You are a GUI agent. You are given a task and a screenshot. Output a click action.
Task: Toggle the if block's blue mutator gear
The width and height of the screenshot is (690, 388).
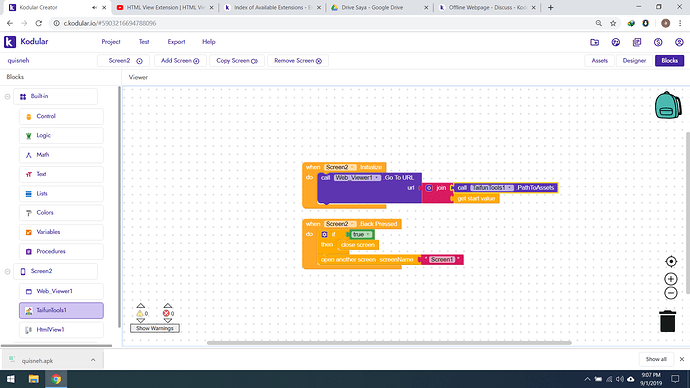(324, 234)
